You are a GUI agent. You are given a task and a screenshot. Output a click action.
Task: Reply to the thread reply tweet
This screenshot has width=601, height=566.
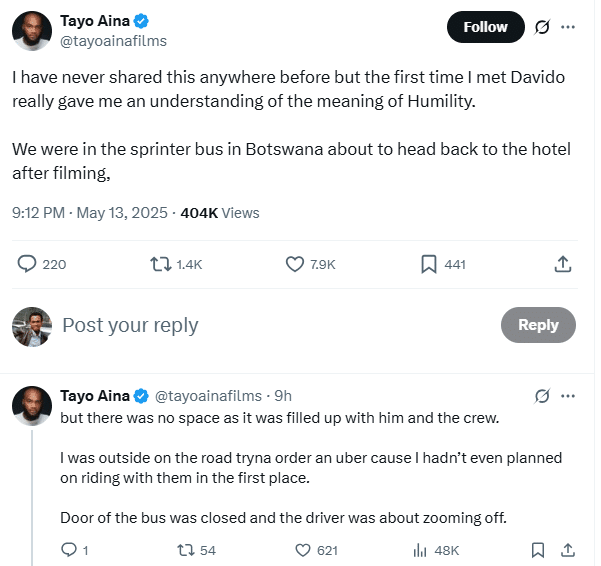(69, 550)
